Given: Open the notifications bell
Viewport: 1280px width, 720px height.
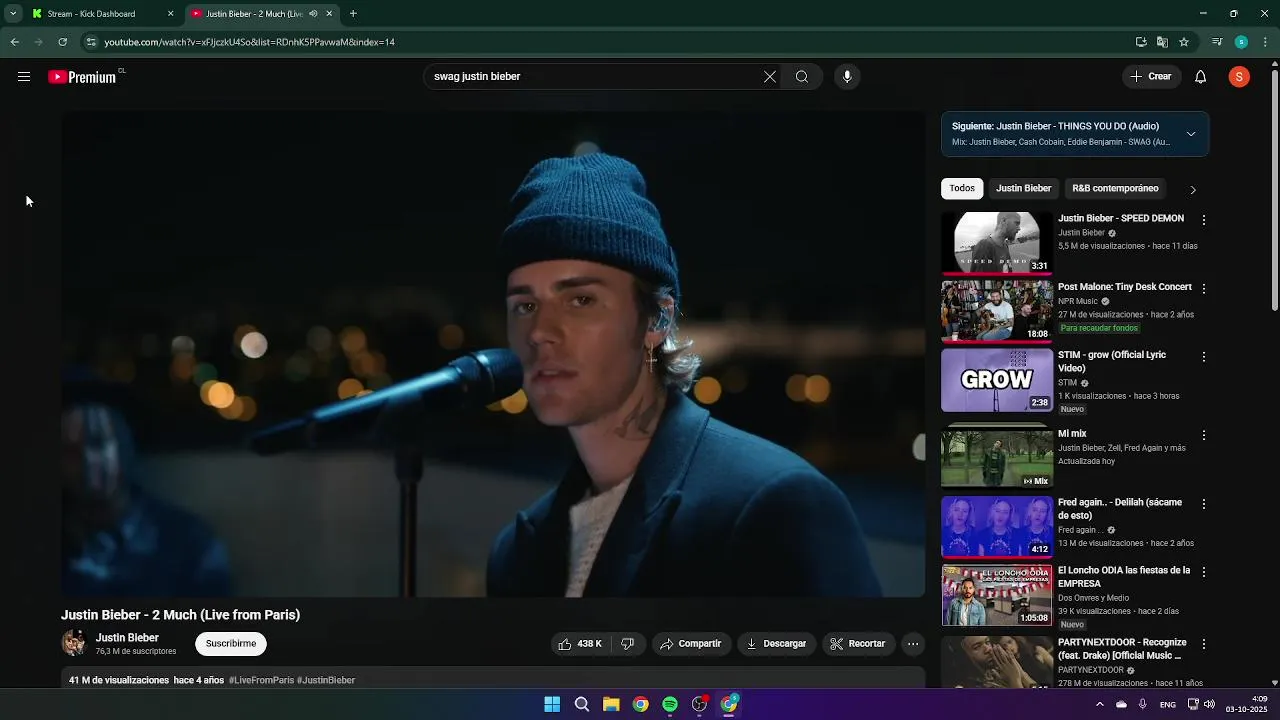Looking at the screenshot, I should point(1201,77).
